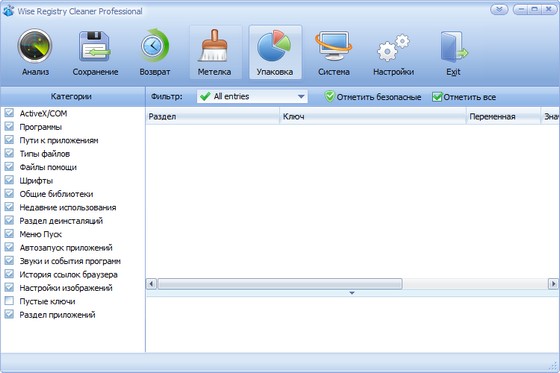Image resolution: width=560 pixels, height=373 pixels.
Task: Open Возврат restore tool
Action: pos(155,52)
